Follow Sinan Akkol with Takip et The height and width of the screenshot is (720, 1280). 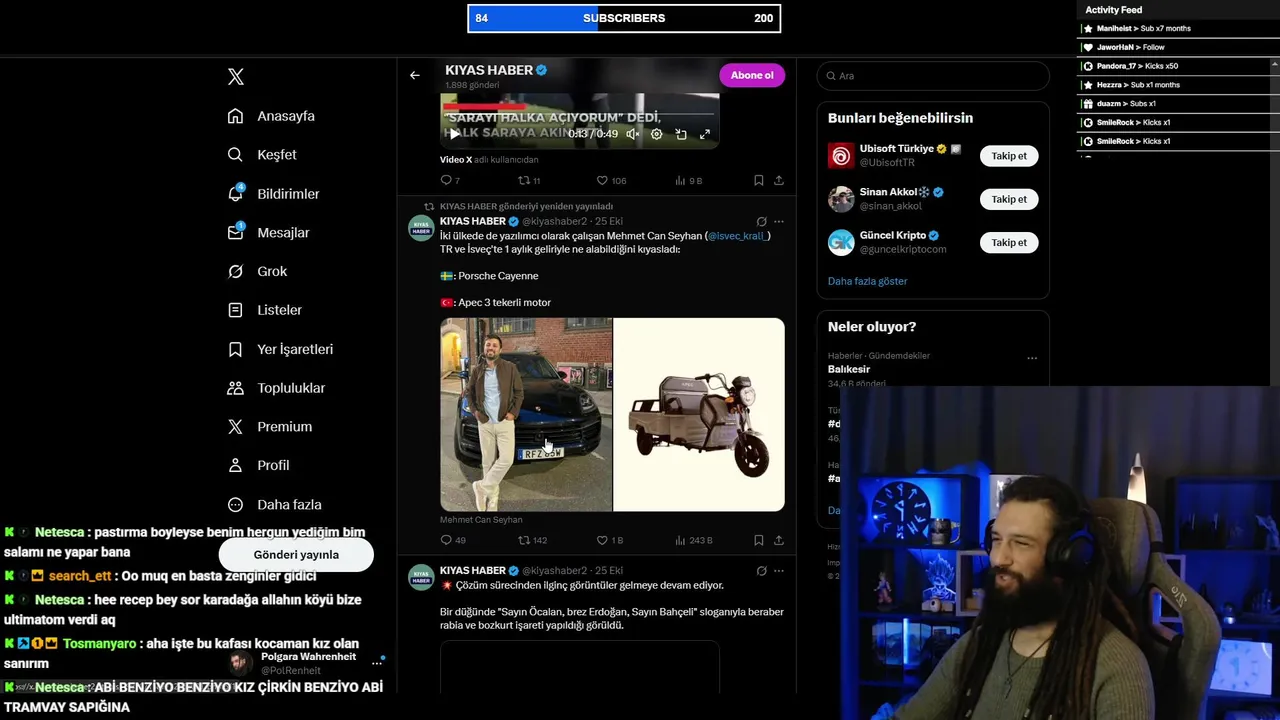click(x=1009, y=199)
